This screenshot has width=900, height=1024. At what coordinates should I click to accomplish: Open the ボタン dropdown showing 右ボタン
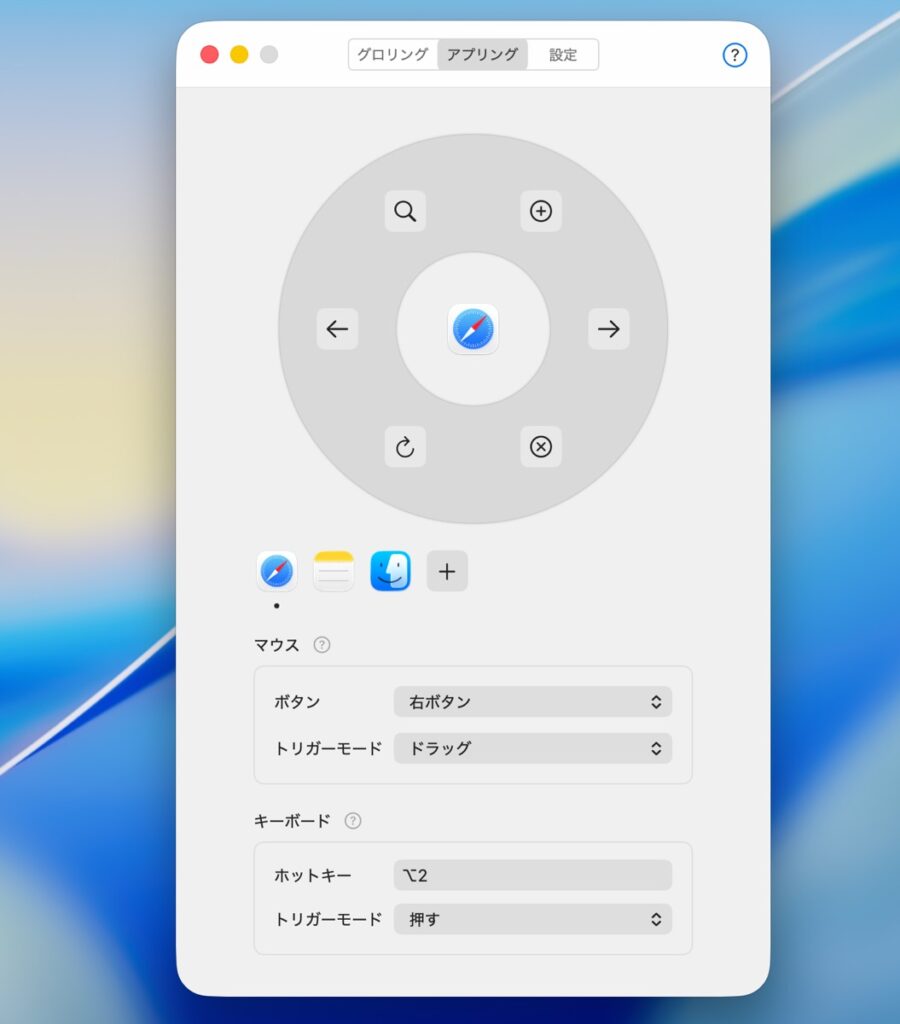click(533, 702)
